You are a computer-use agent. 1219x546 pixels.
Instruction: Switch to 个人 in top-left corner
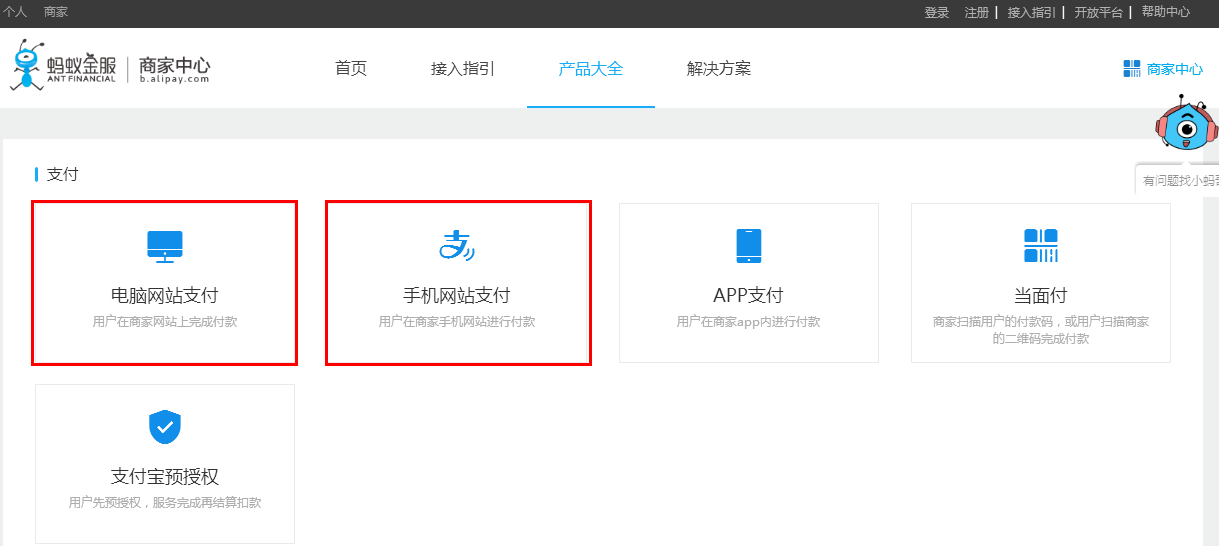point(15,12)
